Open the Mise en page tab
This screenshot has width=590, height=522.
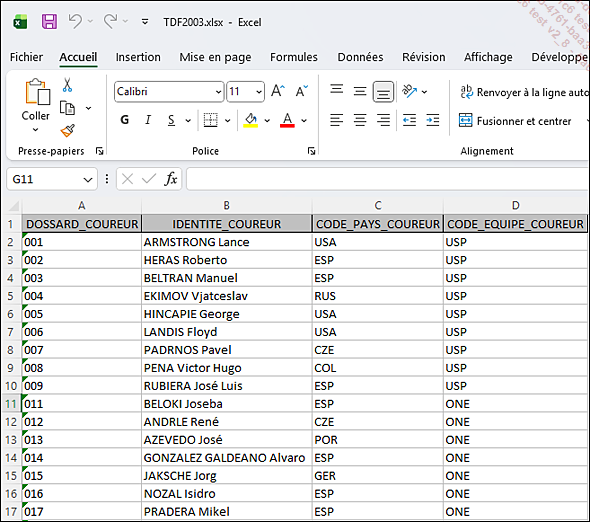(215, 57)
